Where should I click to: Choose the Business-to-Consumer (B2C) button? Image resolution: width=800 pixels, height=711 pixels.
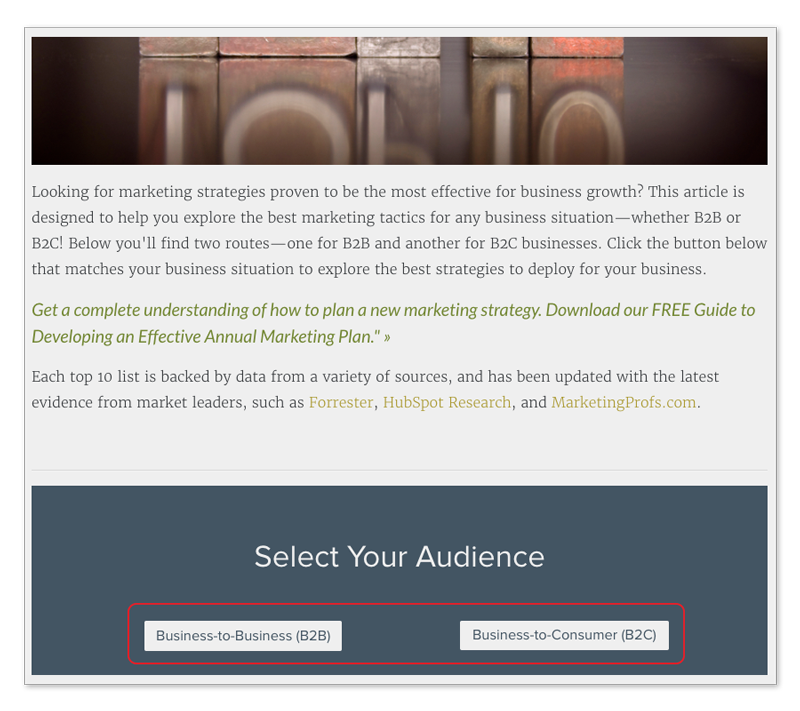(x=564, y=635)
